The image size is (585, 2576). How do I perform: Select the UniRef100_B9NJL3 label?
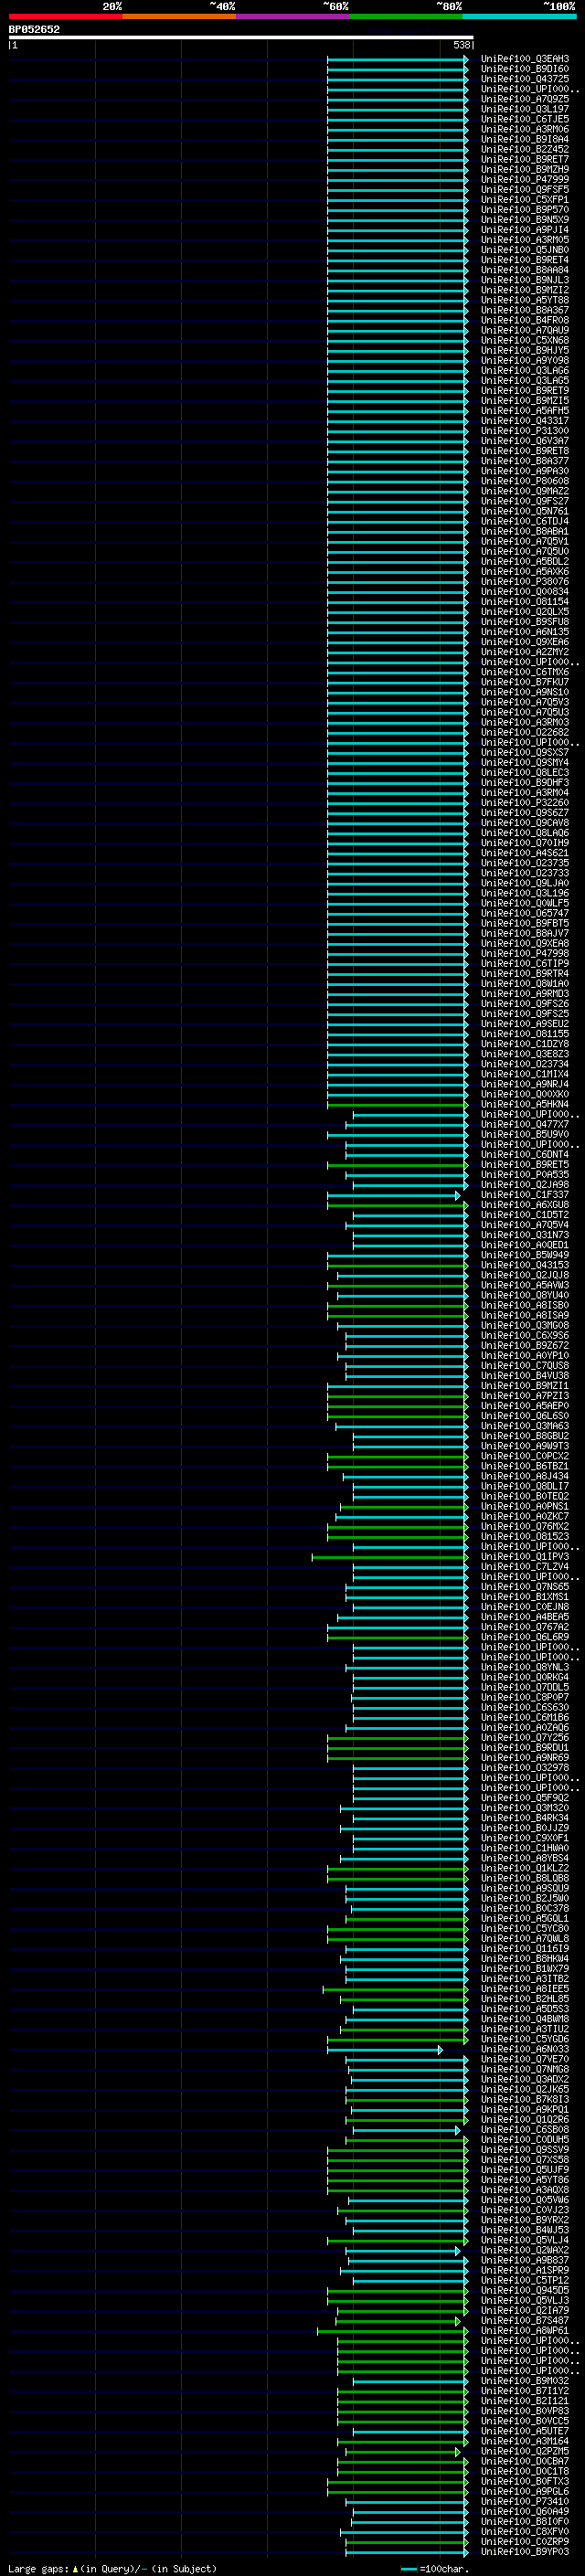525,280
